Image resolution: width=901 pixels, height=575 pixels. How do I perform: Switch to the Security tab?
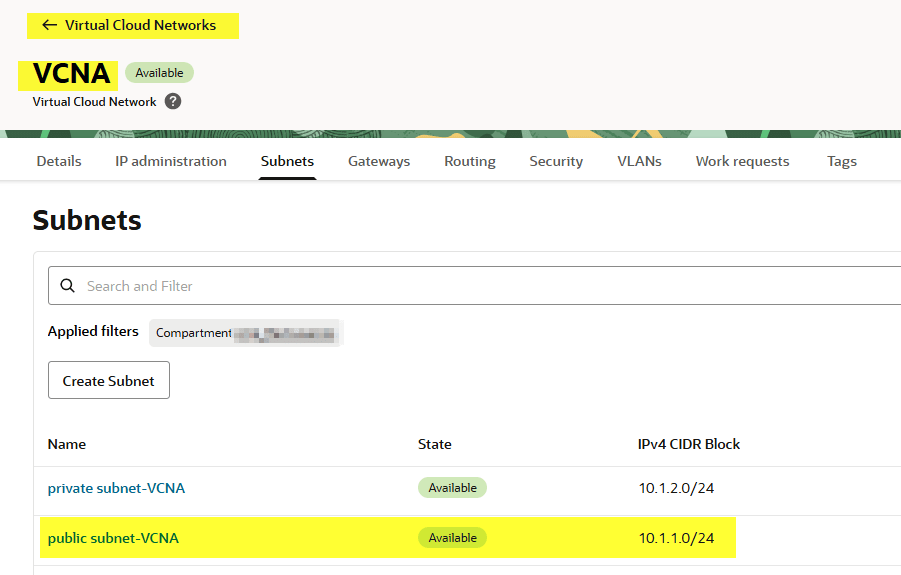pyautogui.click(x=556, y=161)
